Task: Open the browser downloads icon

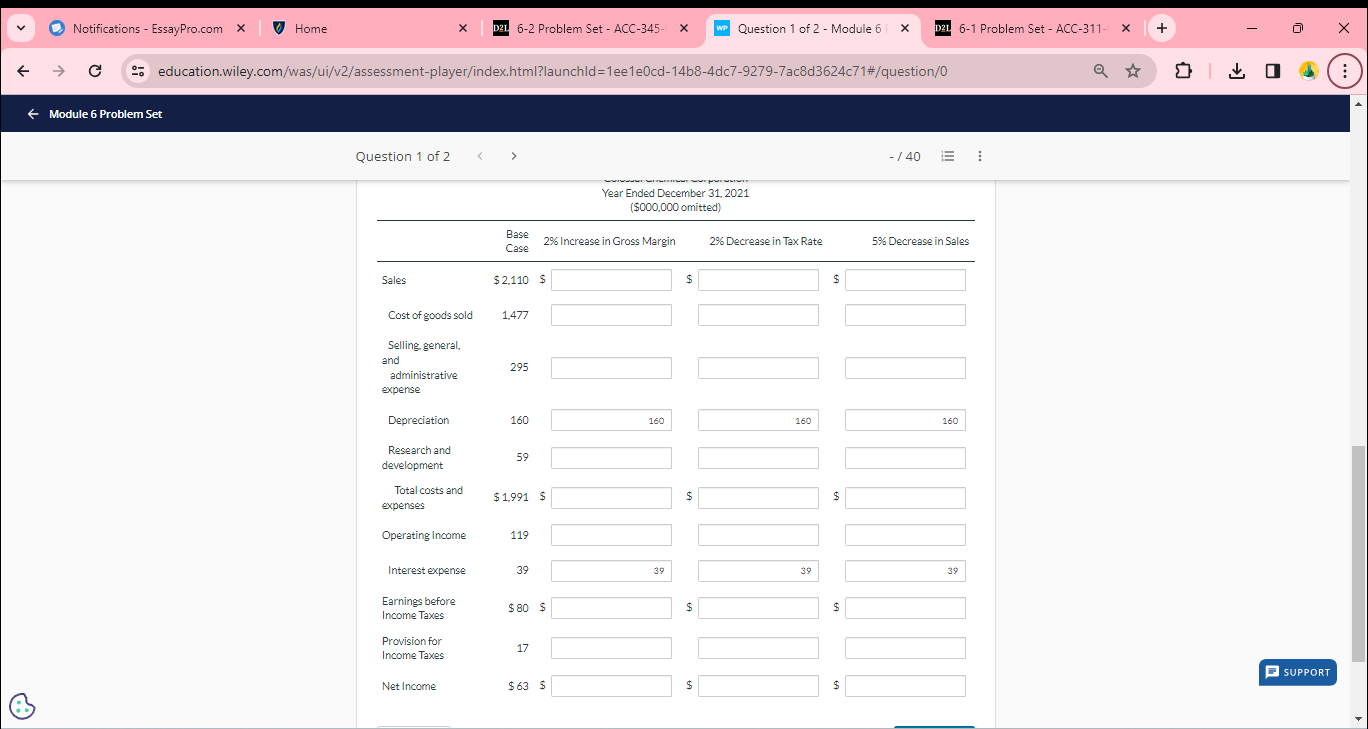Action: pos(1237,71)
